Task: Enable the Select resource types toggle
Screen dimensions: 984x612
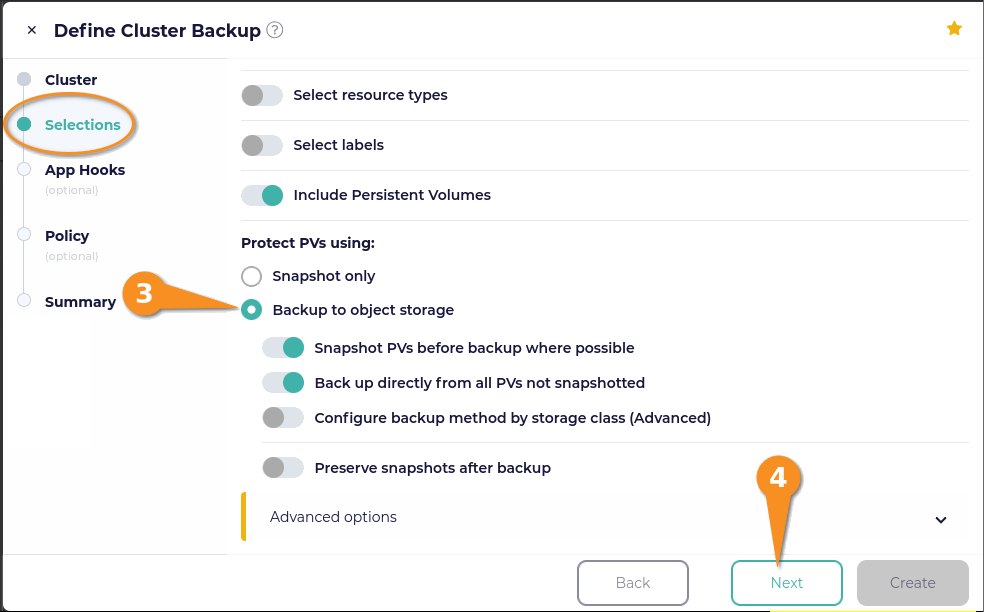Action: pyautogui.click(x=262, y=95)
